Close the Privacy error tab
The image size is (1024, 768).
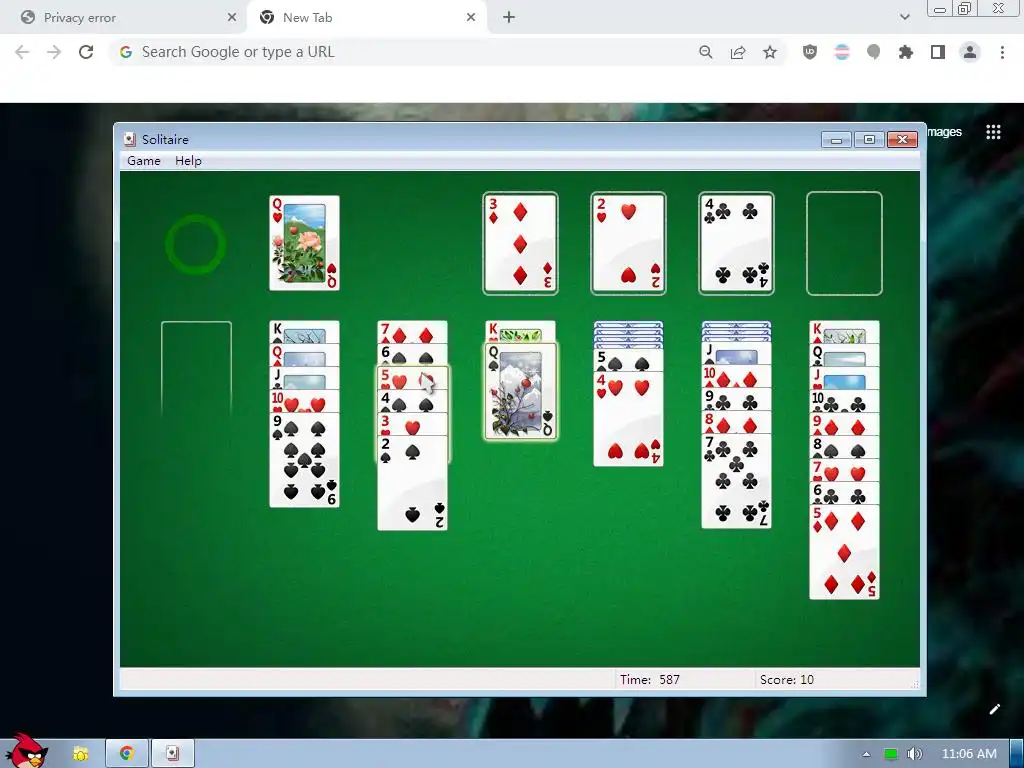232,18
